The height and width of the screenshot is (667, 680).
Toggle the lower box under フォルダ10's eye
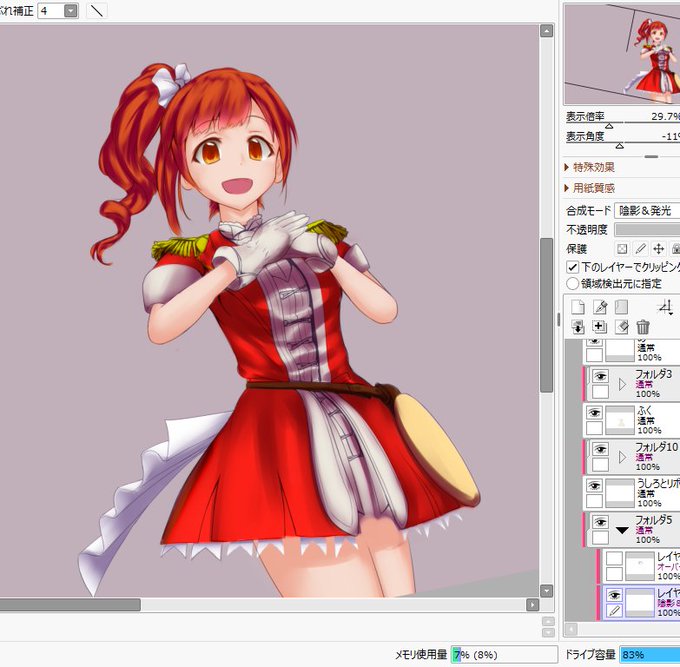click(600, 464)
